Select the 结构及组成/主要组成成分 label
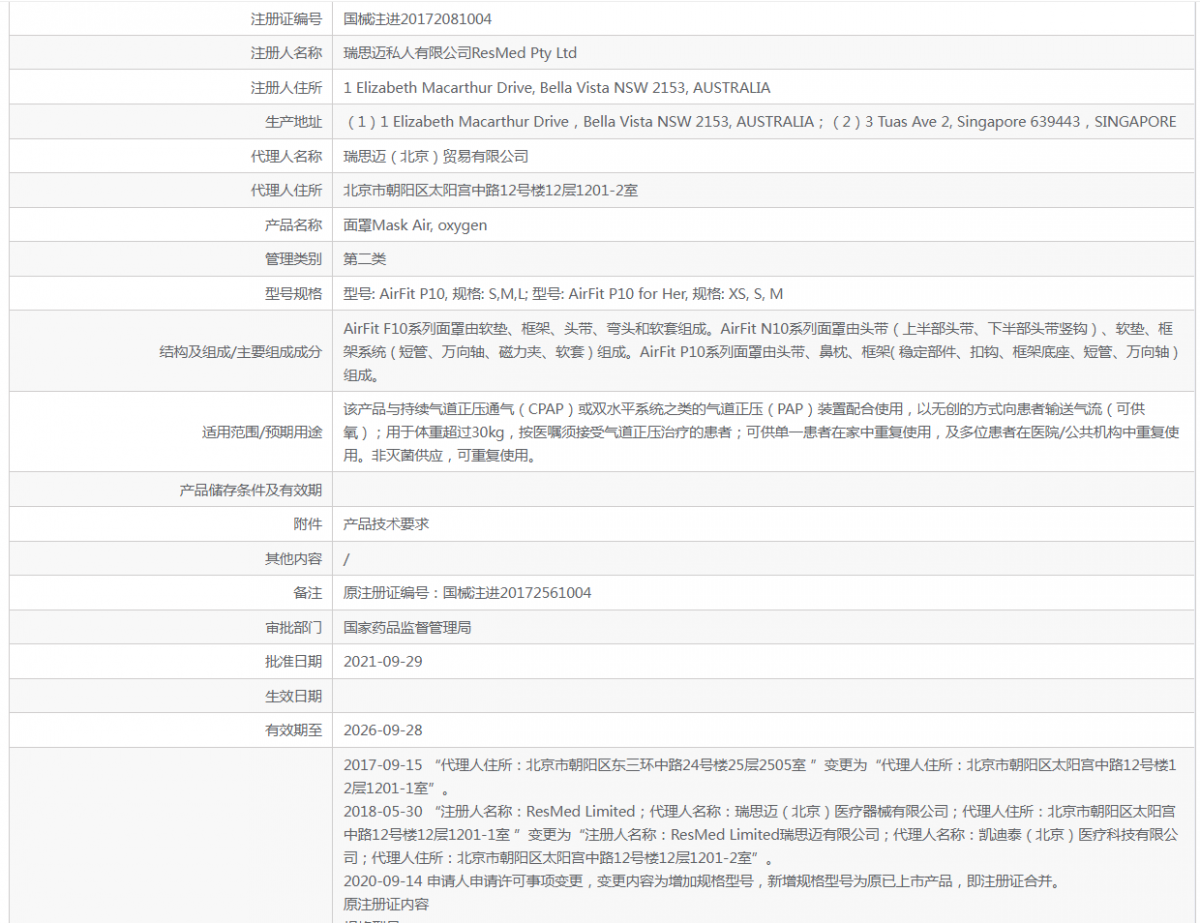The height and width of the screenshot is (923, 1200). [x=240, y=351]
